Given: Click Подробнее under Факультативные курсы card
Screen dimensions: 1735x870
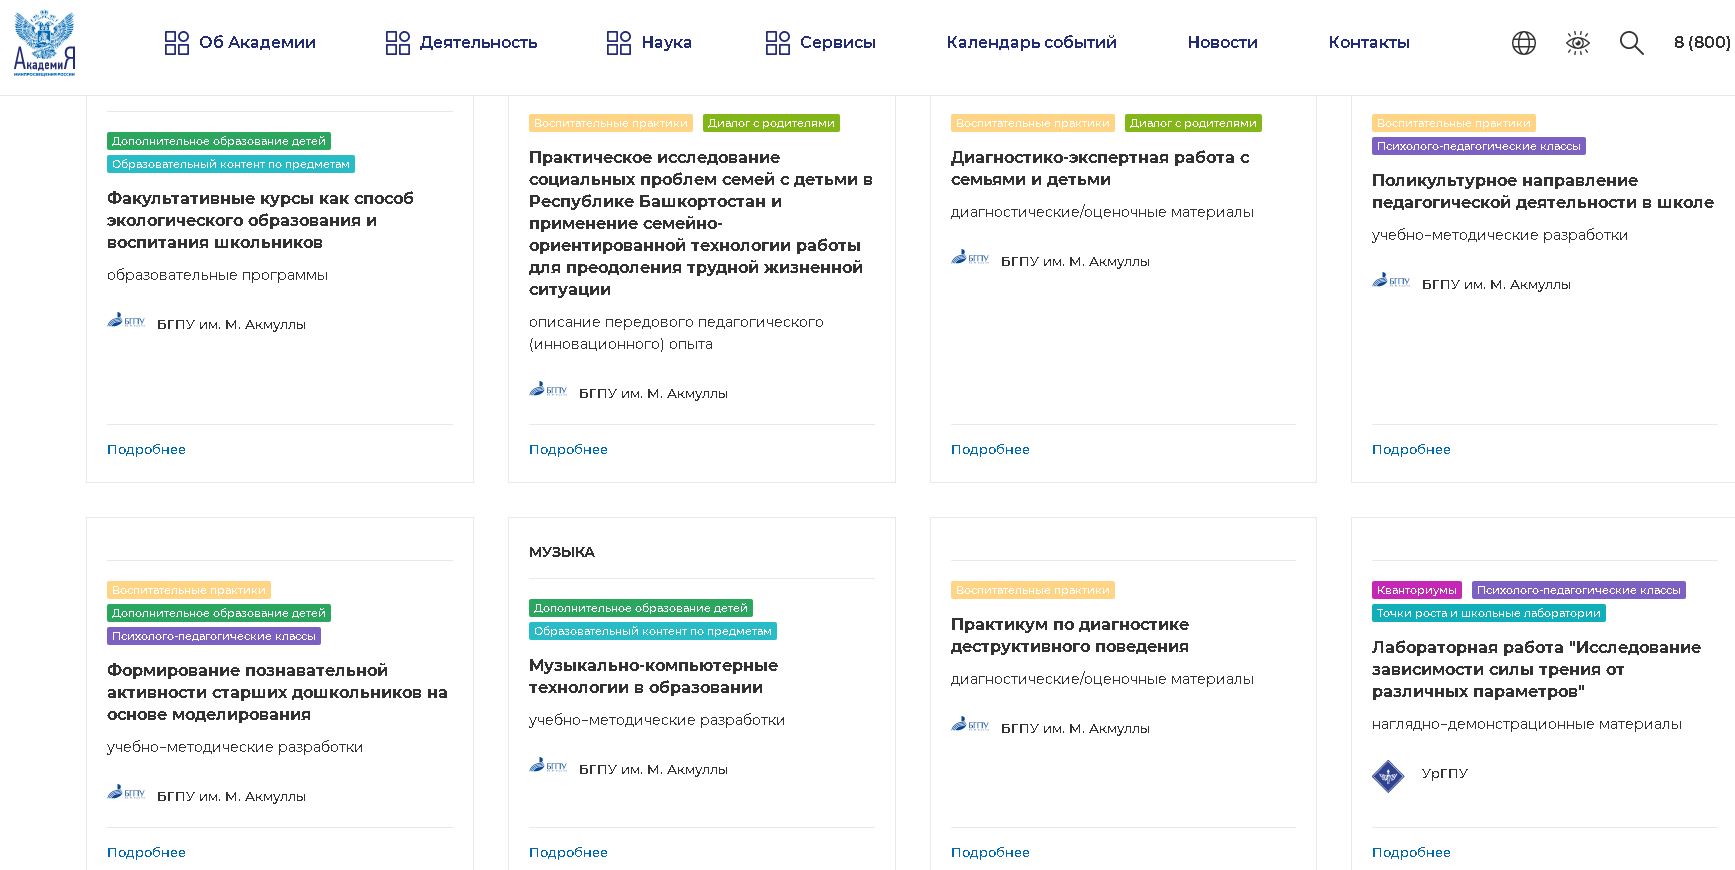Looking at the screenshot, I should point(146,450).
